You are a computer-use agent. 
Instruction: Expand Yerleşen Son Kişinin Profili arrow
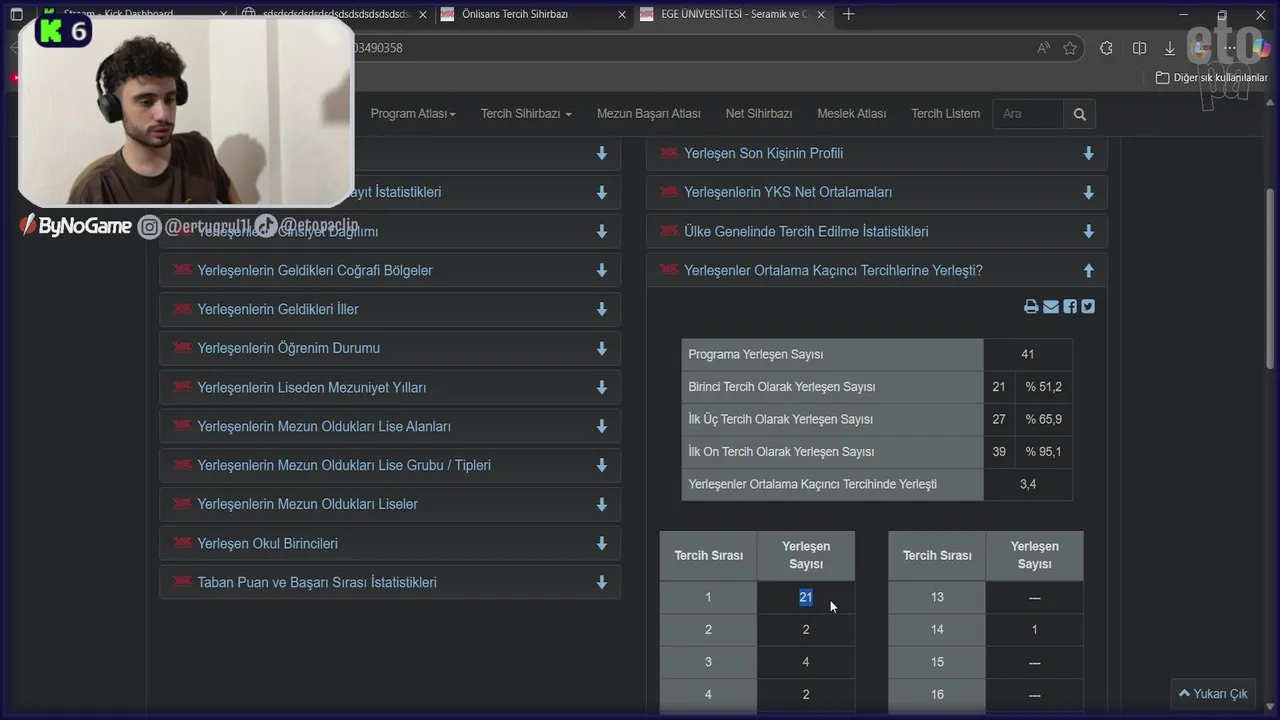[1088, 154]
